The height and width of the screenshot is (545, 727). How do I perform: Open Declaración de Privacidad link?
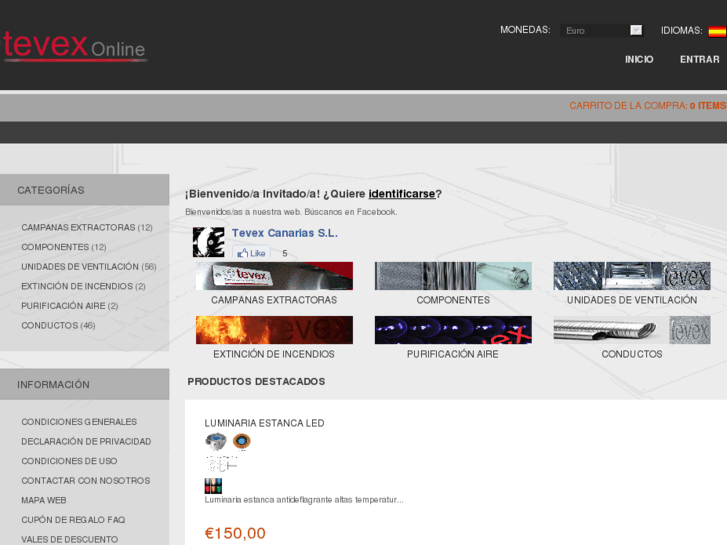coord(86,441)
